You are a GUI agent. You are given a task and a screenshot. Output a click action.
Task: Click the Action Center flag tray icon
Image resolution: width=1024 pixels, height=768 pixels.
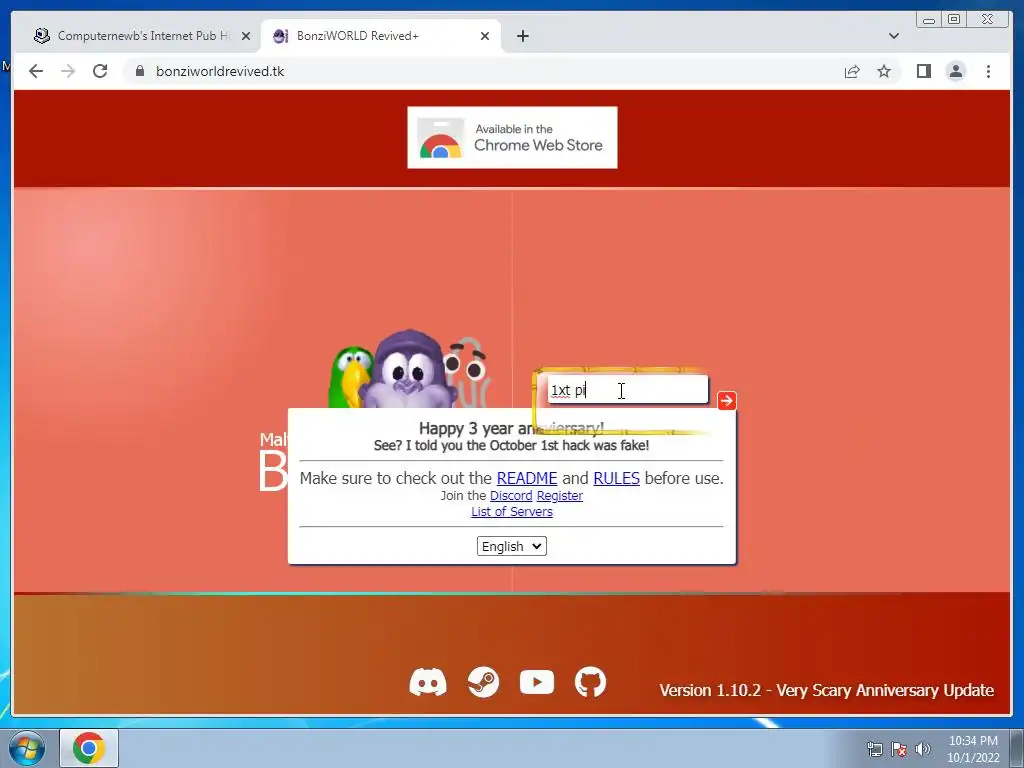pyautogui.click(x=899, y=749)
